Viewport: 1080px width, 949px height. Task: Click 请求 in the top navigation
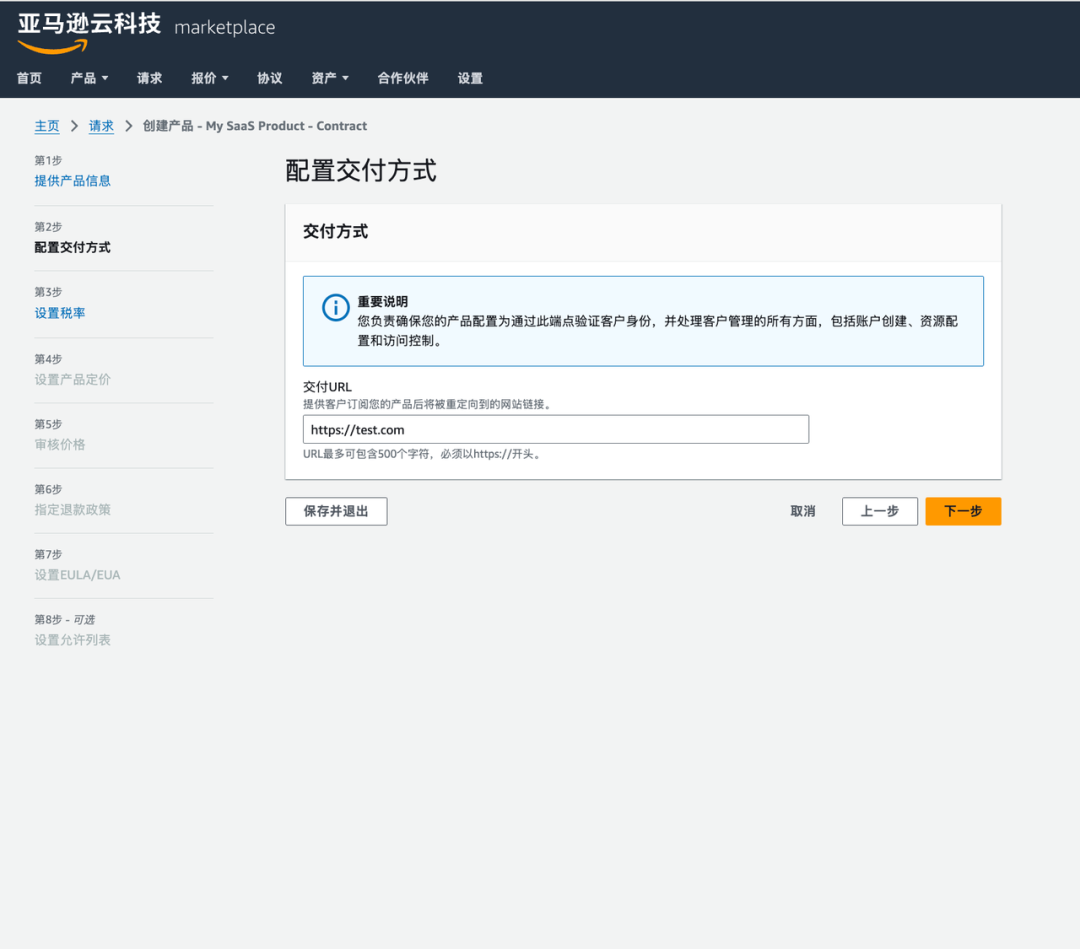pyautogui.click(x=148, y=78)
